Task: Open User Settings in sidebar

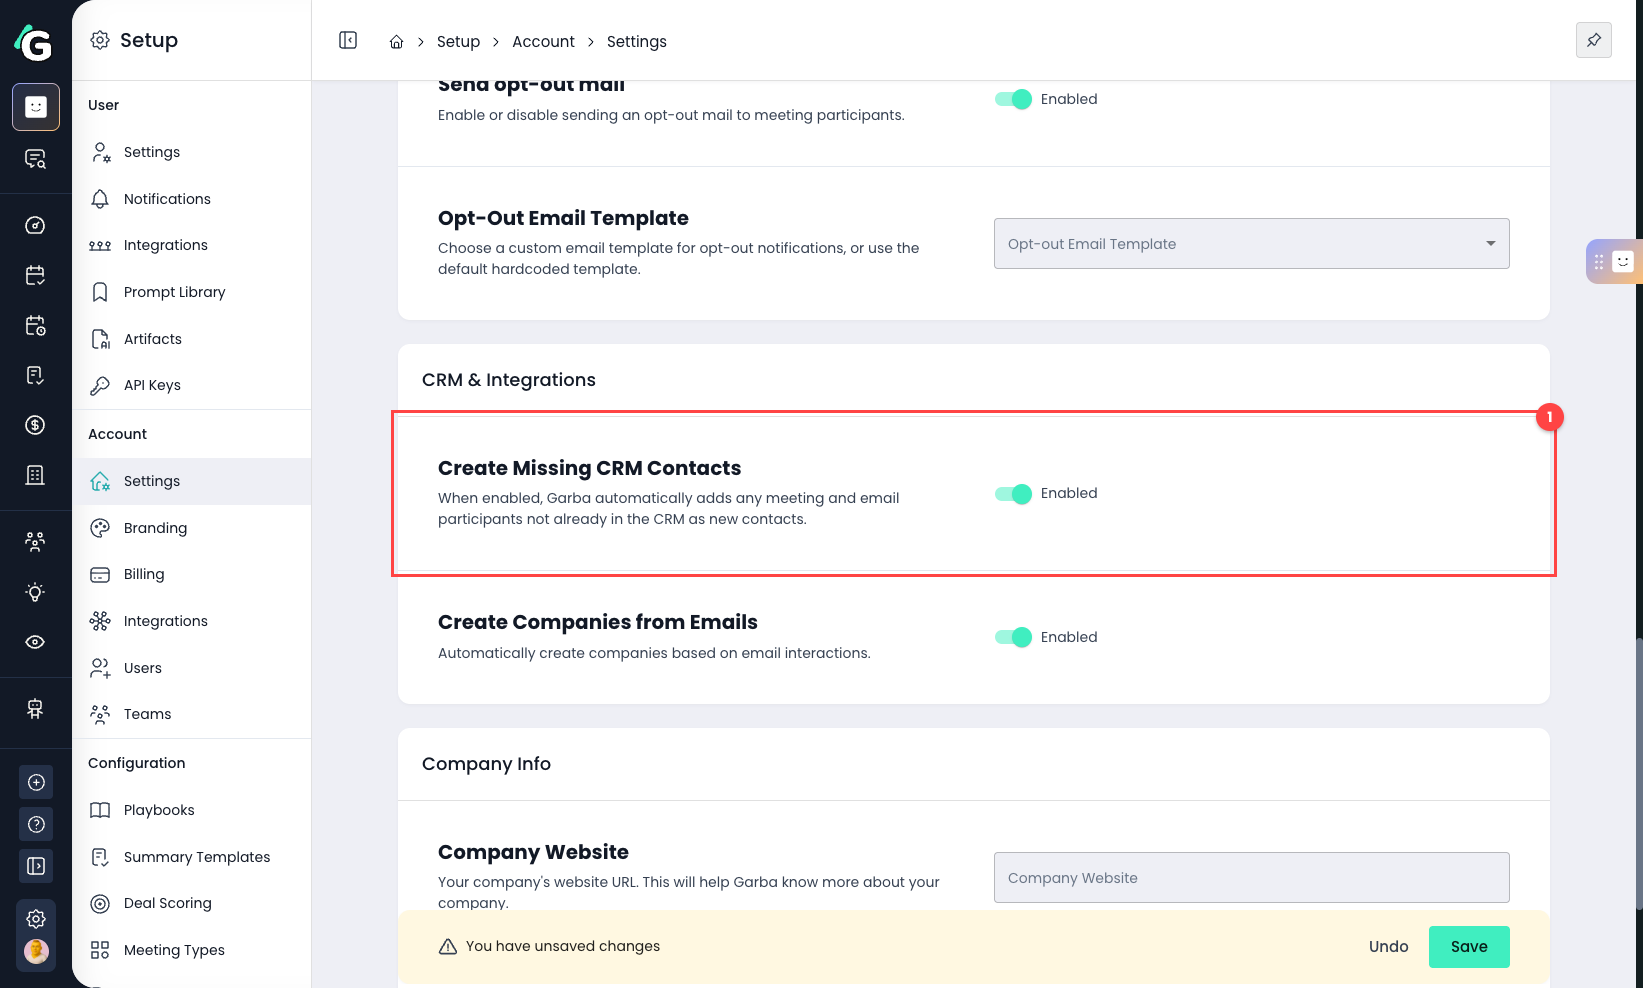Action: [192, 152]
